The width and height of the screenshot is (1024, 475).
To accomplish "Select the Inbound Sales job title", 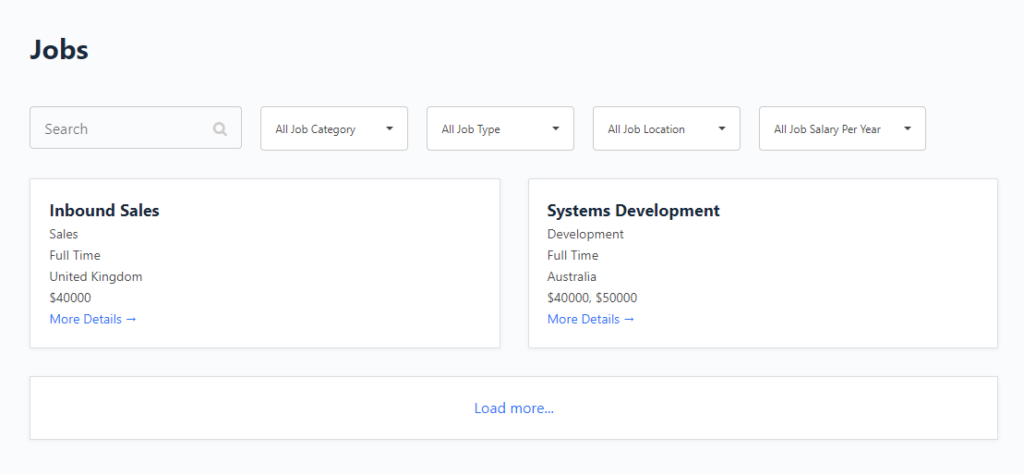I will point(104,210).
